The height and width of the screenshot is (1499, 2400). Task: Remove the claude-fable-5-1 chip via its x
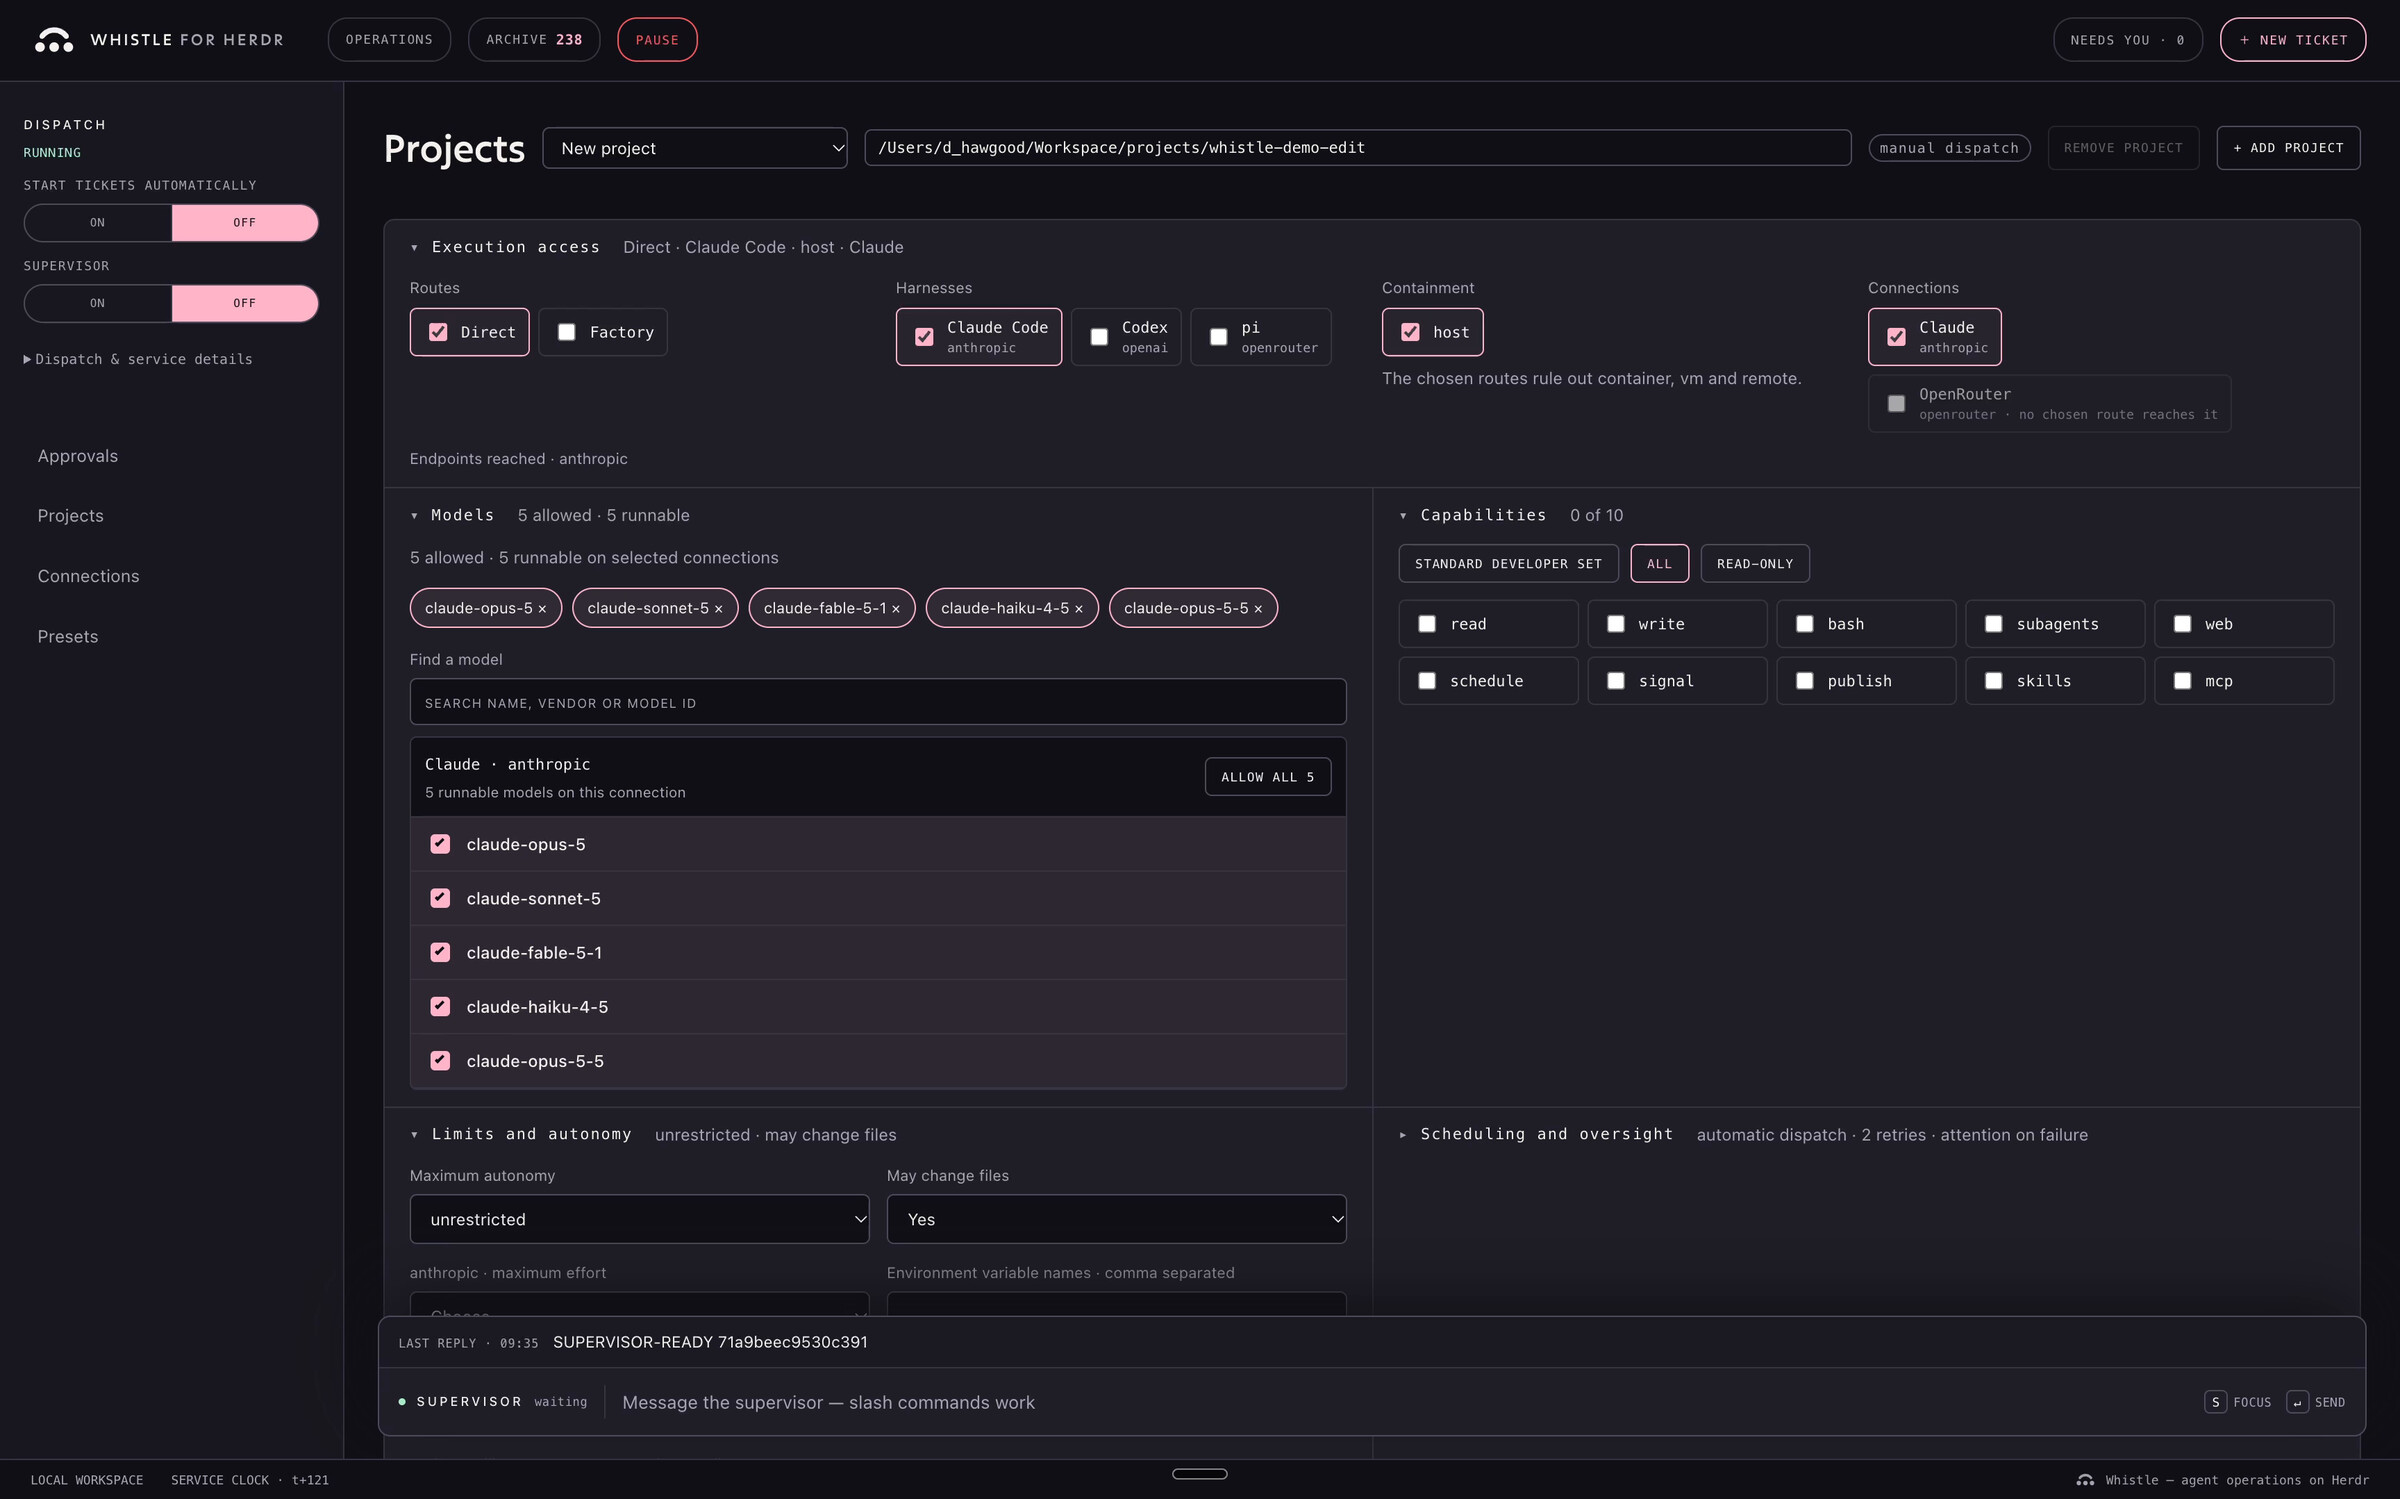[x=896, y=609]
